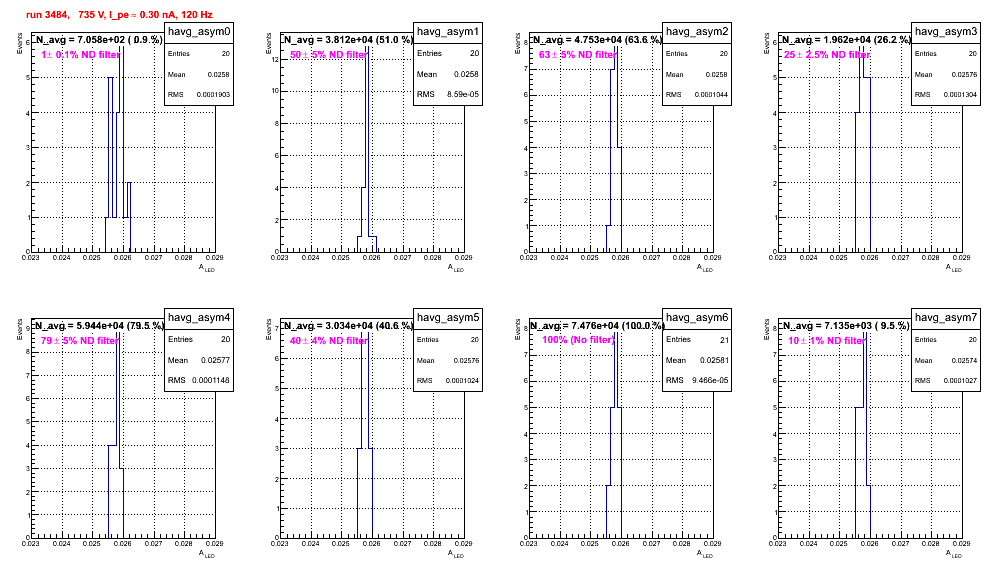Select the 100% (No filter) label

coord(579,340)
